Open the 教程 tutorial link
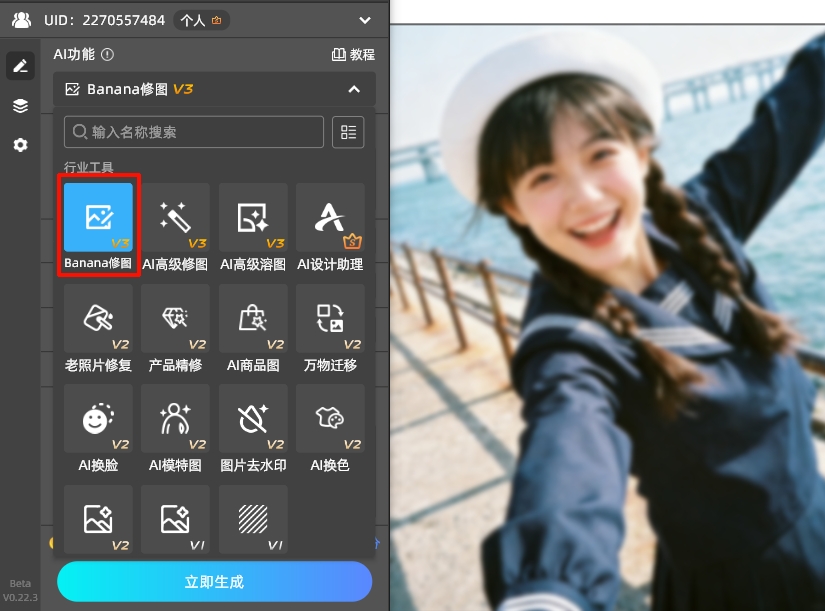The image size is (825, 611). 353,55
